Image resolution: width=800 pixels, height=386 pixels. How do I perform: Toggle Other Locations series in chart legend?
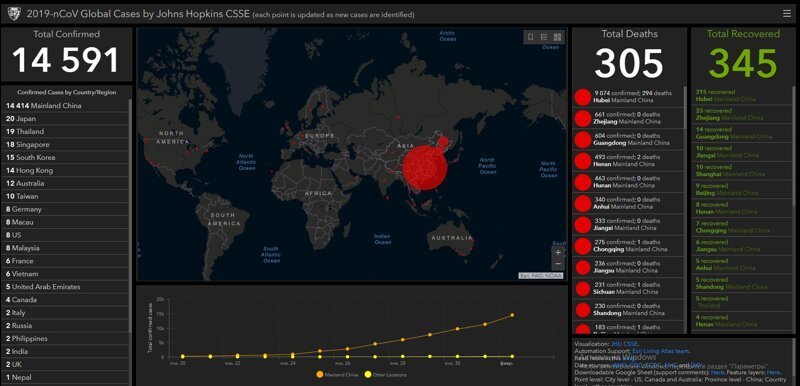(x=385, y=375)
